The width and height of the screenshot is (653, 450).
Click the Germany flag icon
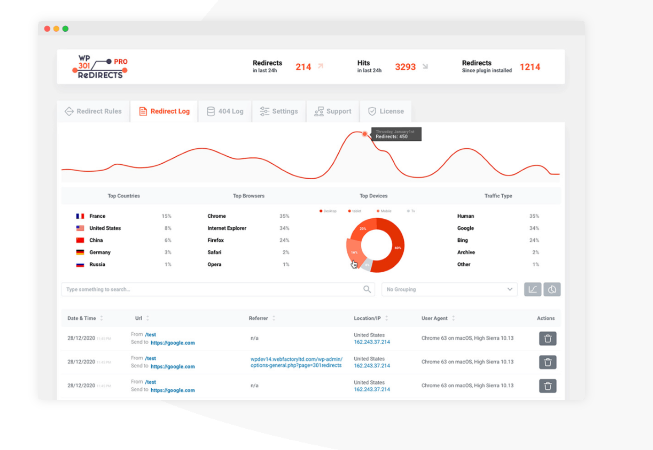tap(80, 252)
